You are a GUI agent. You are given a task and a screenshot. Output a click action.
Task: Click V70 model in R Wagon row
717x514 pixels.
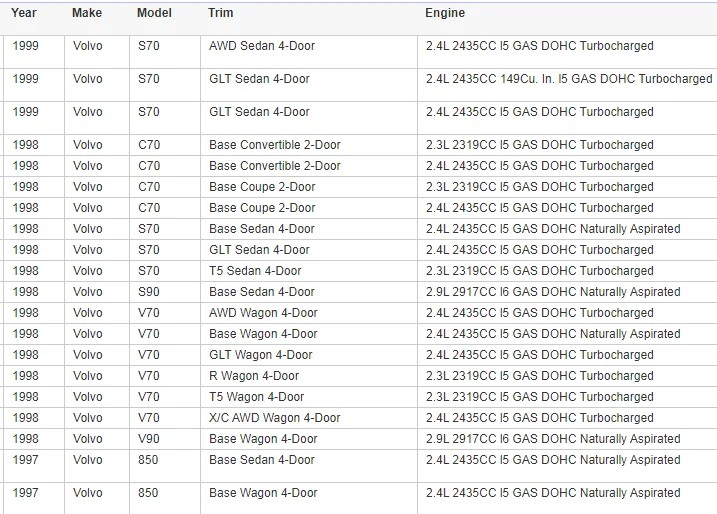149,376
